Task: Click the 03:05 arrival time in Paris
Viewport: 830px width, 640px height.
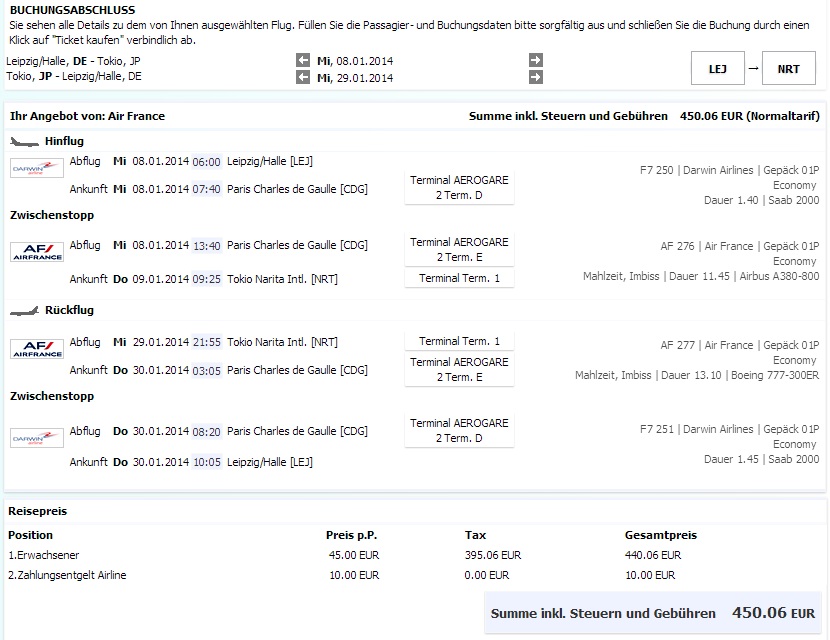Action: coord(206,370)
